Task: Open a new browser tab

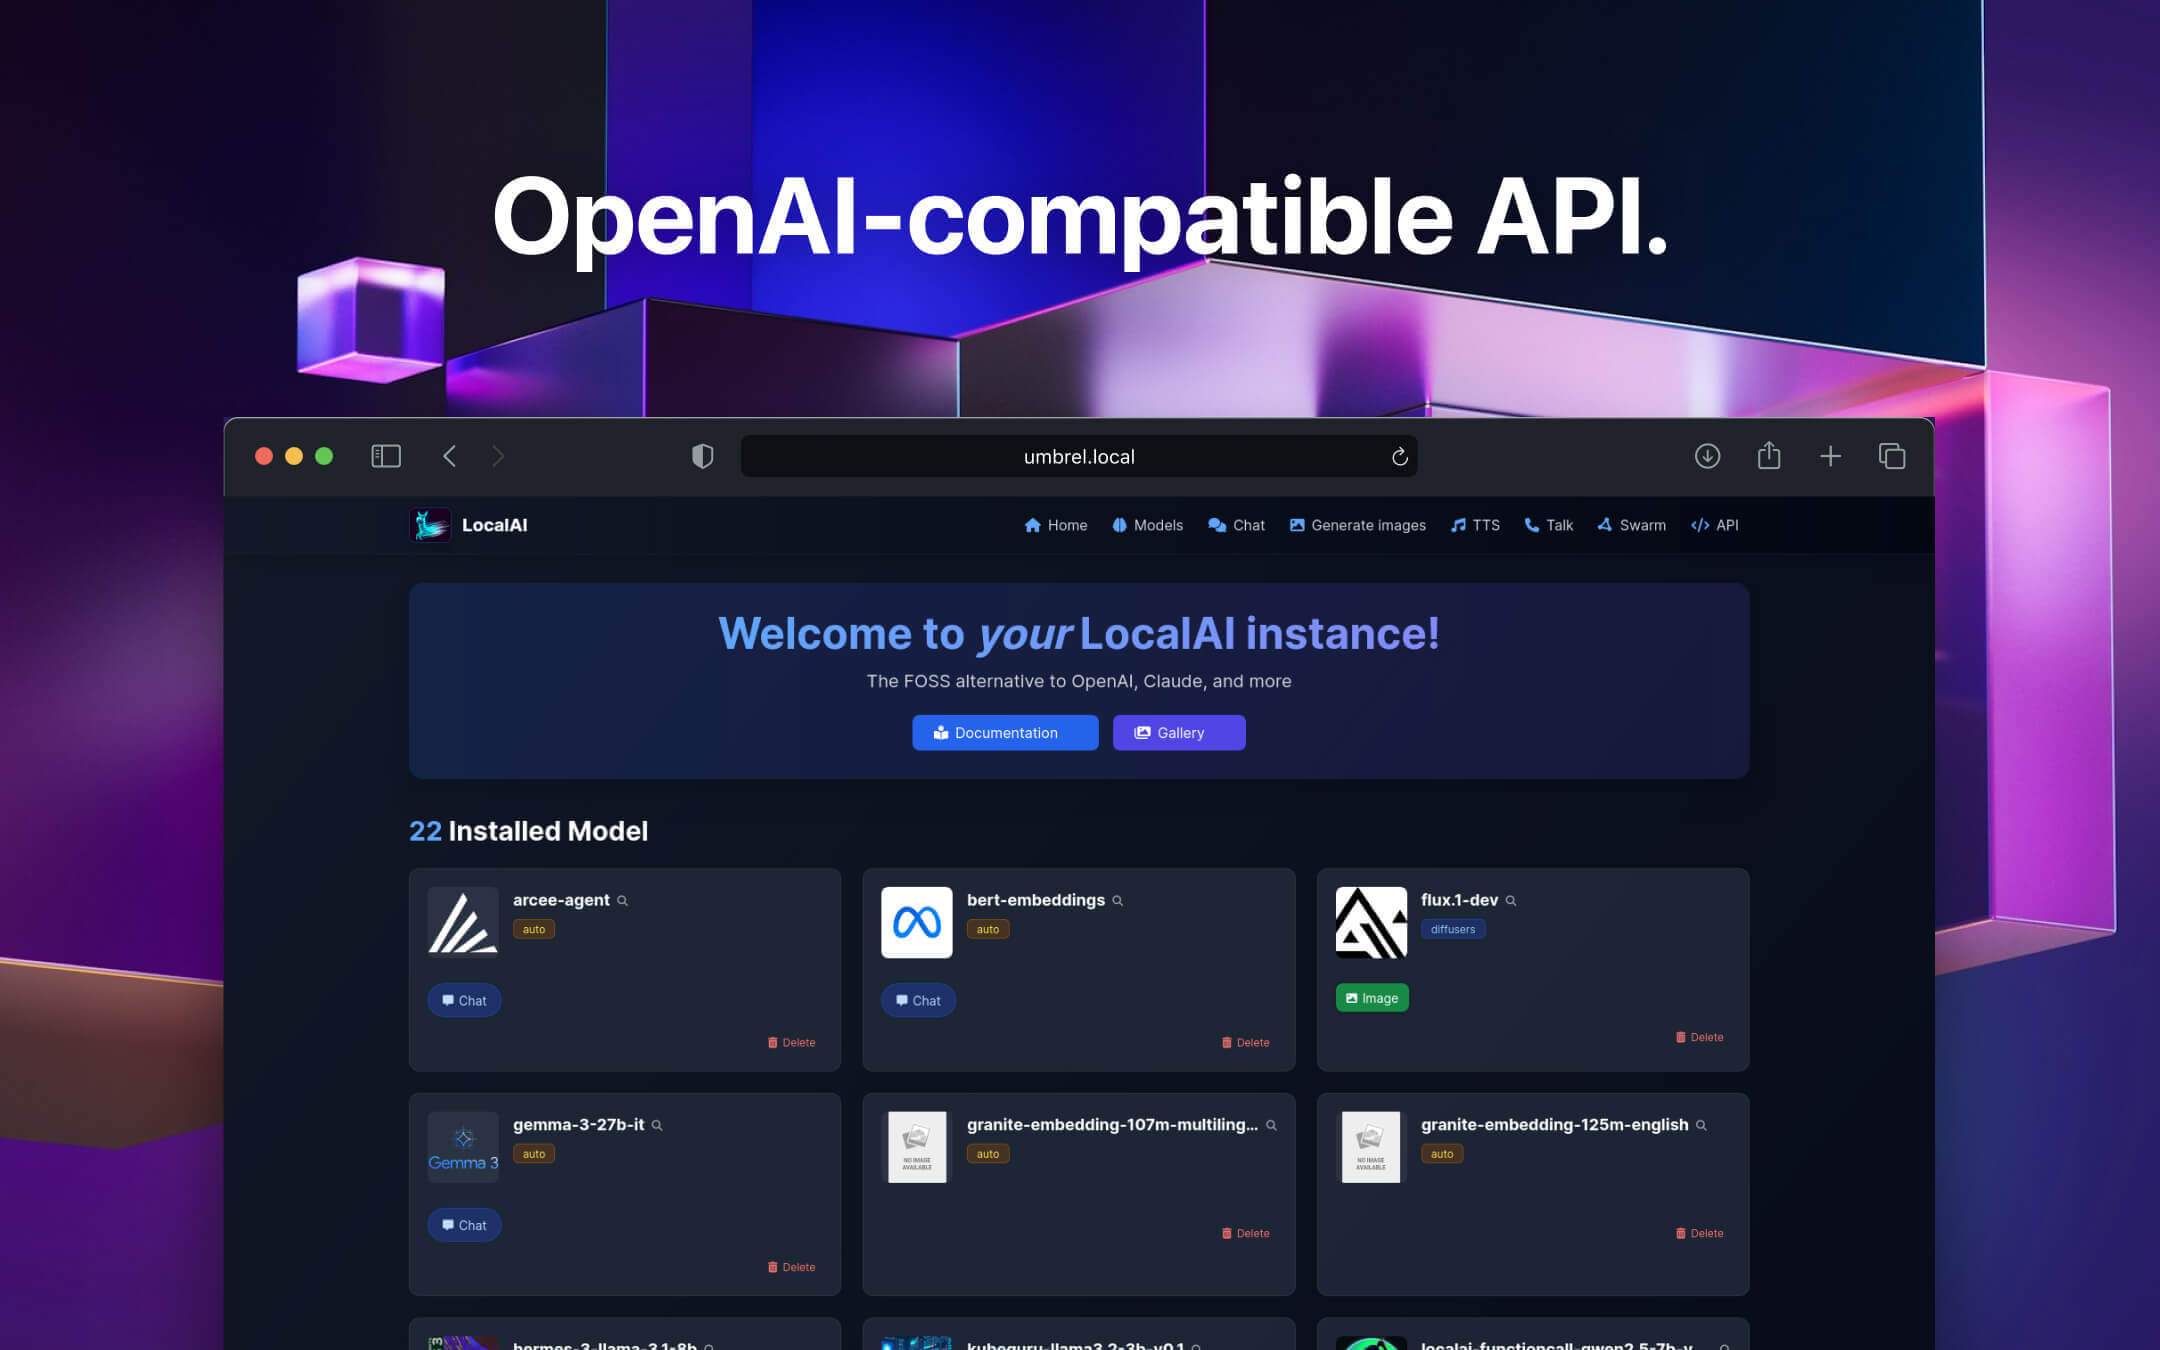Action: (1831, 456)
